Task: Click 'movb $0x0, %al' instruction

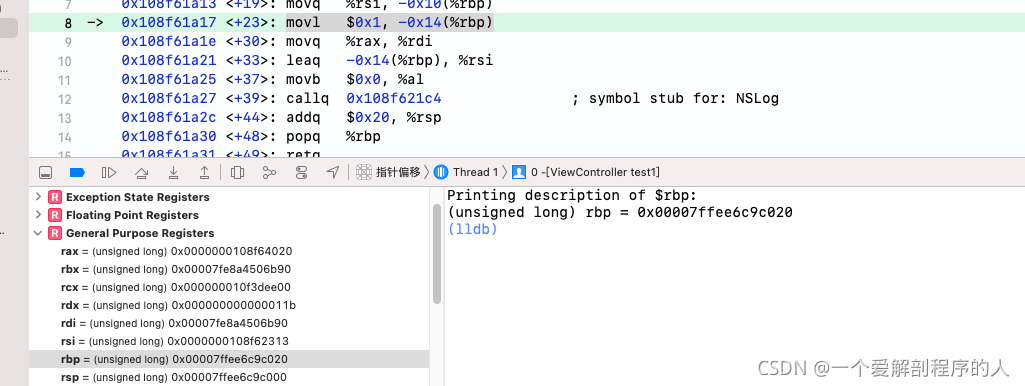Action: pyautogui.click(x=355, y=80)
